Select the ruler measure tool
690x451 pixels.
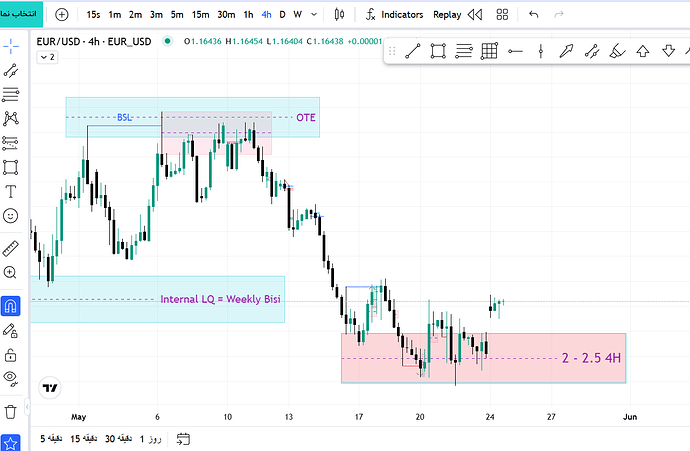tap(11, 249)
